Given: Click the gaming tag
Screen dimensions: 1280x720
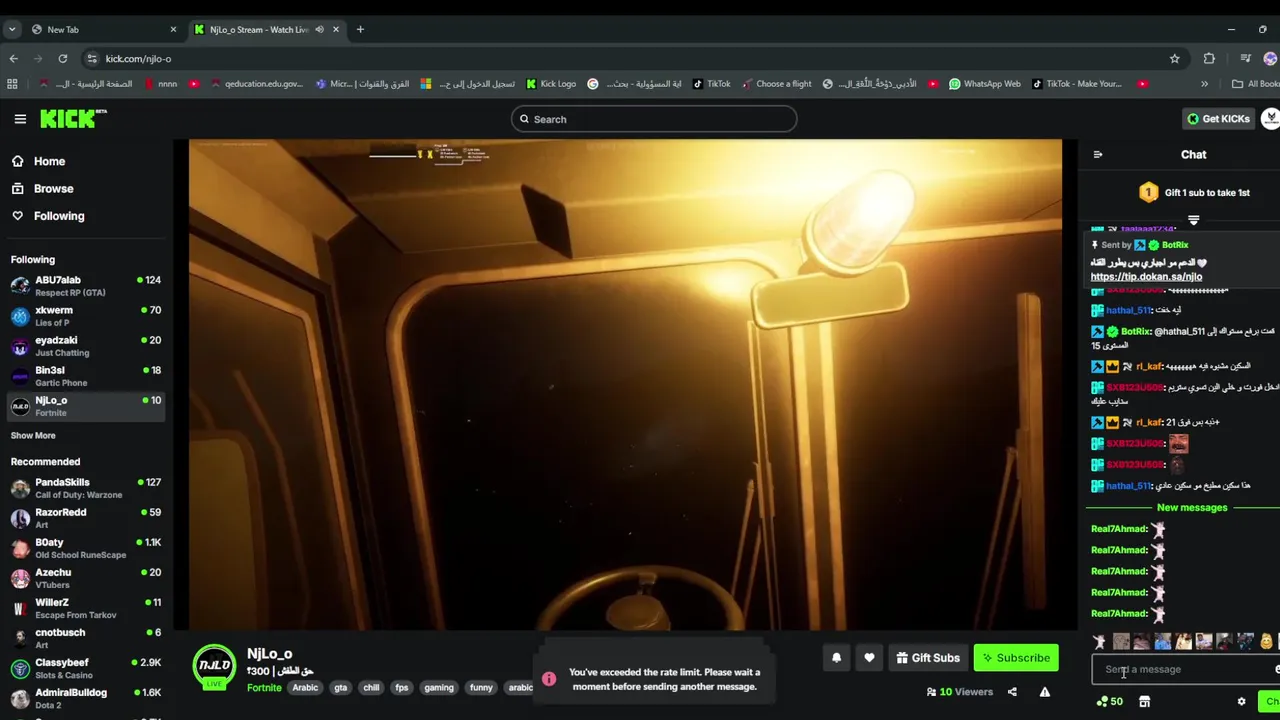Looking at the screenshot, I should [x=439, y=688].
